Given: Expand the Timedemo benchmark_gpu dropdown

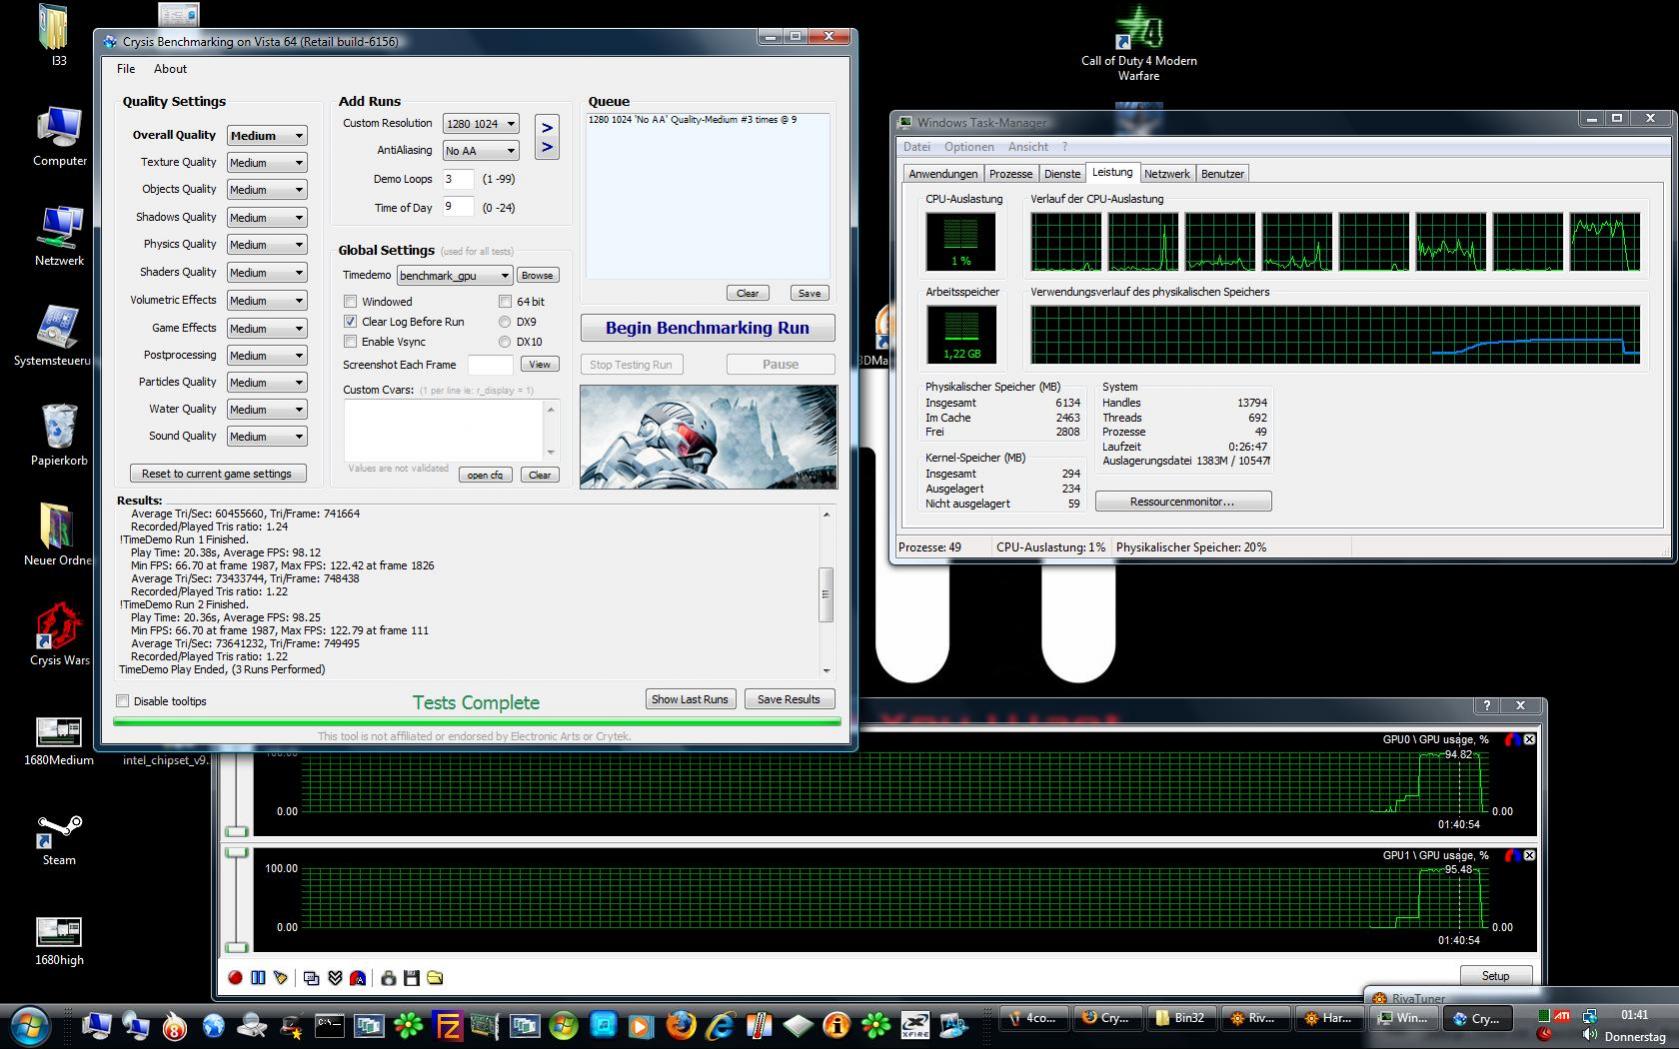Looking at the screenshot, I should pyautogui.click(x=455, y=275).
